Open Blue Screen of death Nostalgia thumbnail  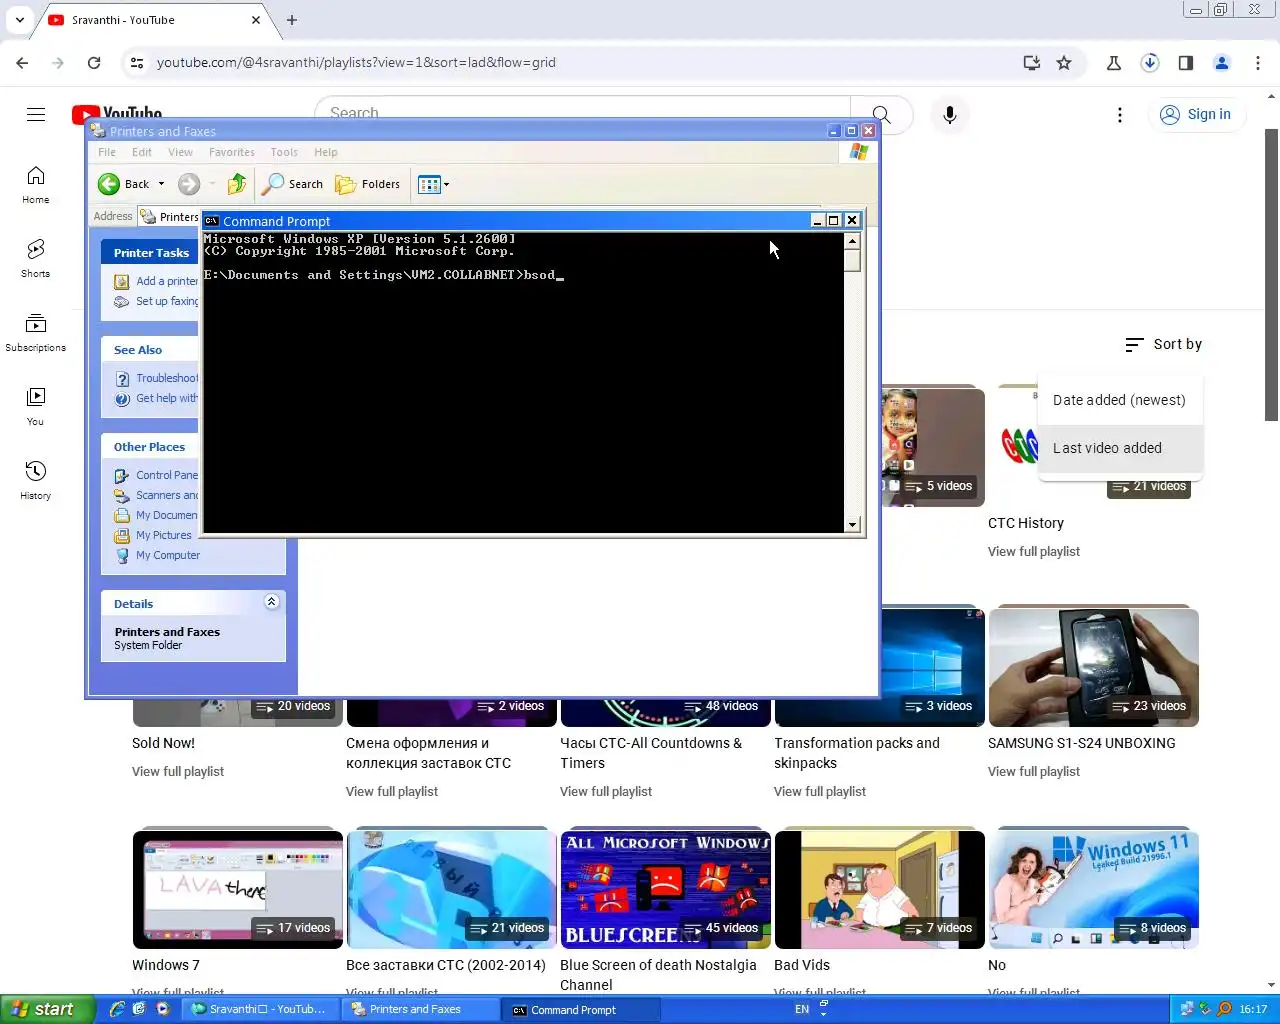pos(666,889)
